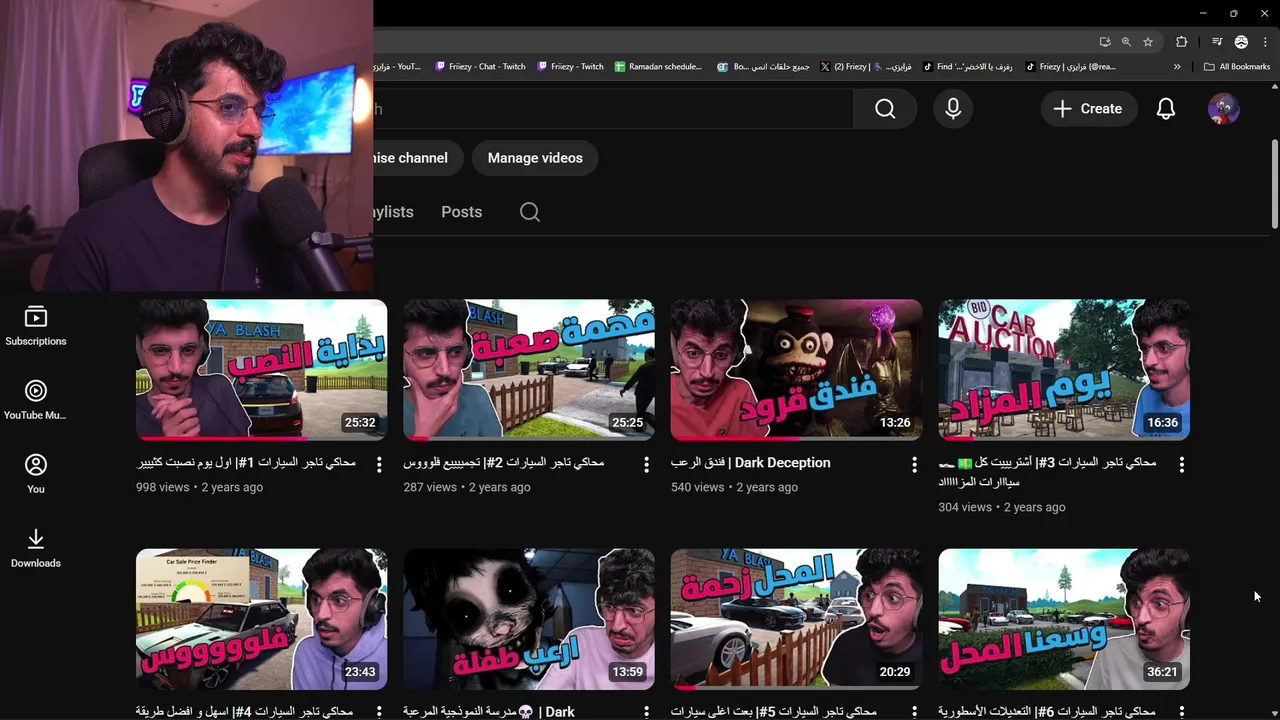The height and width of the screenshot is (720, 1280).
Task: Open more options for the 304 views video
Action: click(x=1182, y=465)
